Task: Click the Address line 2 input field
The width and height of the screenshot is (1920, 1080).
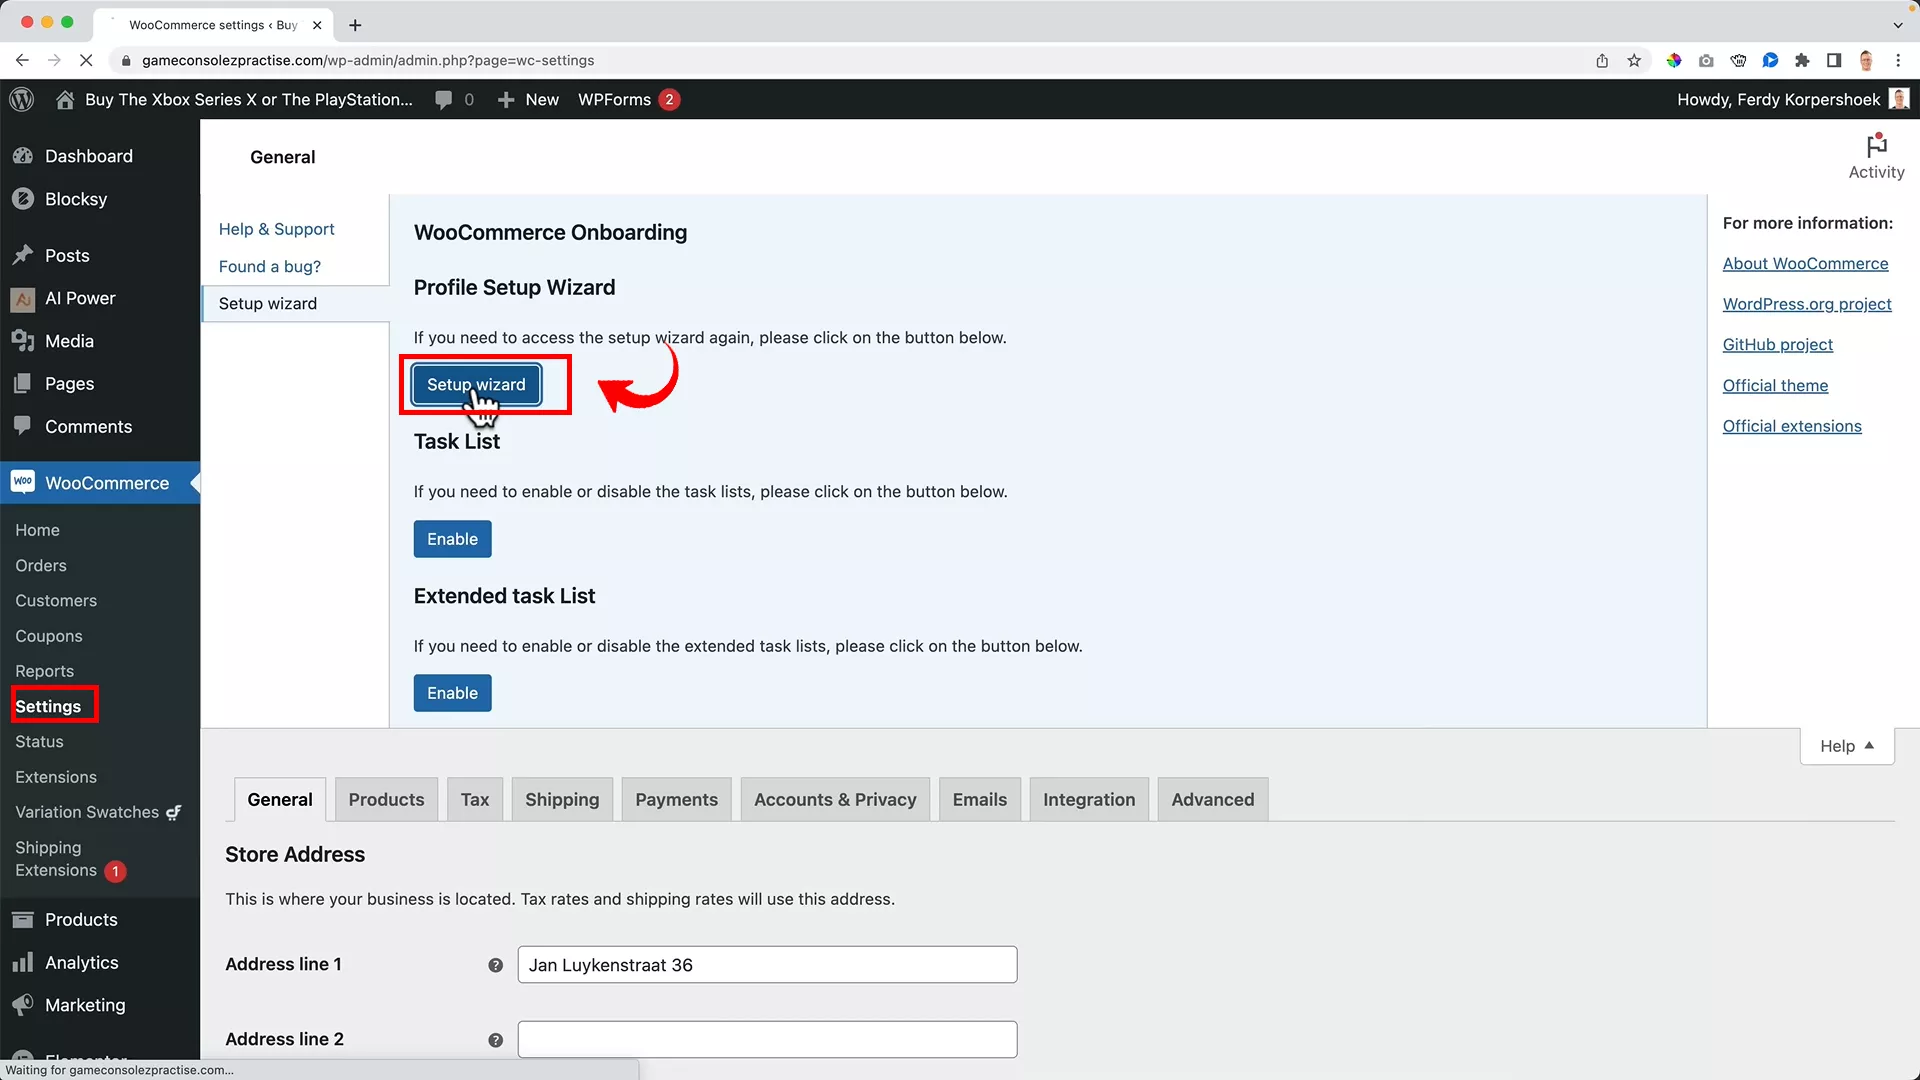Action: pos(766,1039)
